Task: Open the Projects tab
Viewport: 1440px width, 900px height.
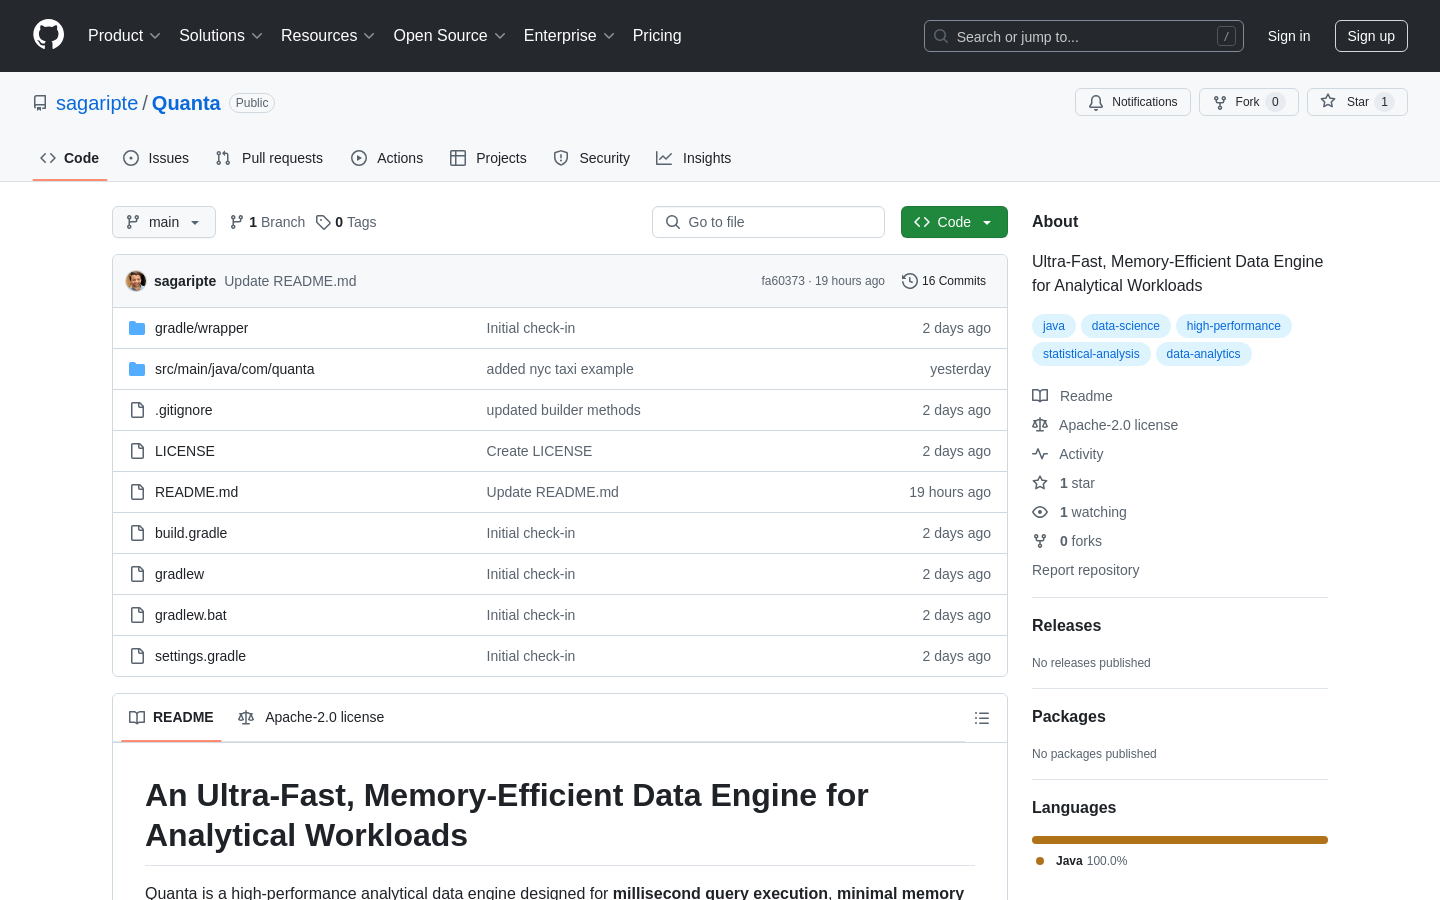Action: [x=488, y=158]
